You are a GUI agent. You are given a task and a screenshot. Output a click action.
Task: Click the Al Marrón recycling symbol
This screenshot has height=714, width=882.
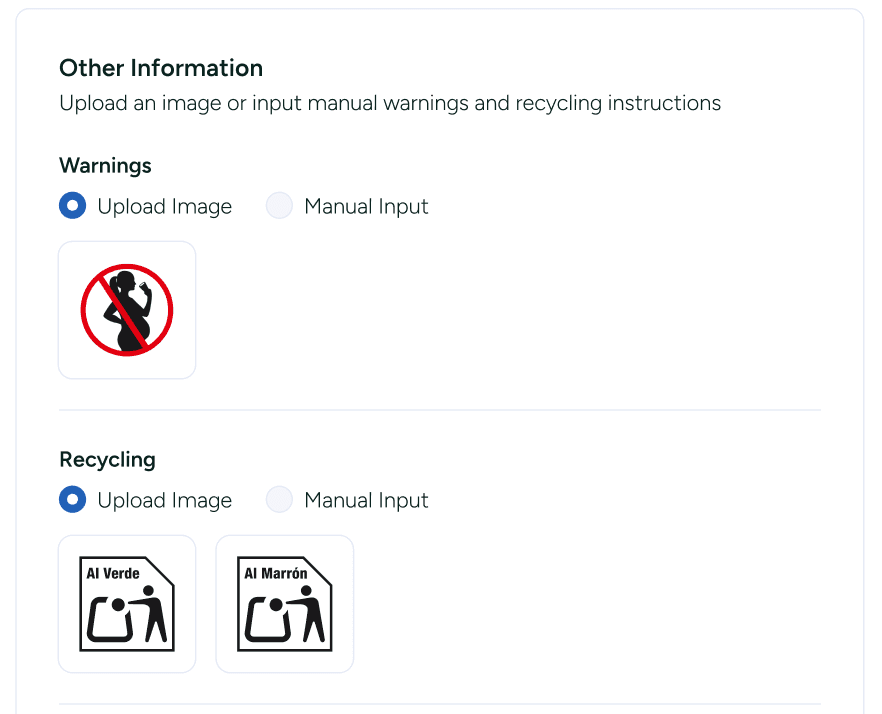tap(284, 603)
